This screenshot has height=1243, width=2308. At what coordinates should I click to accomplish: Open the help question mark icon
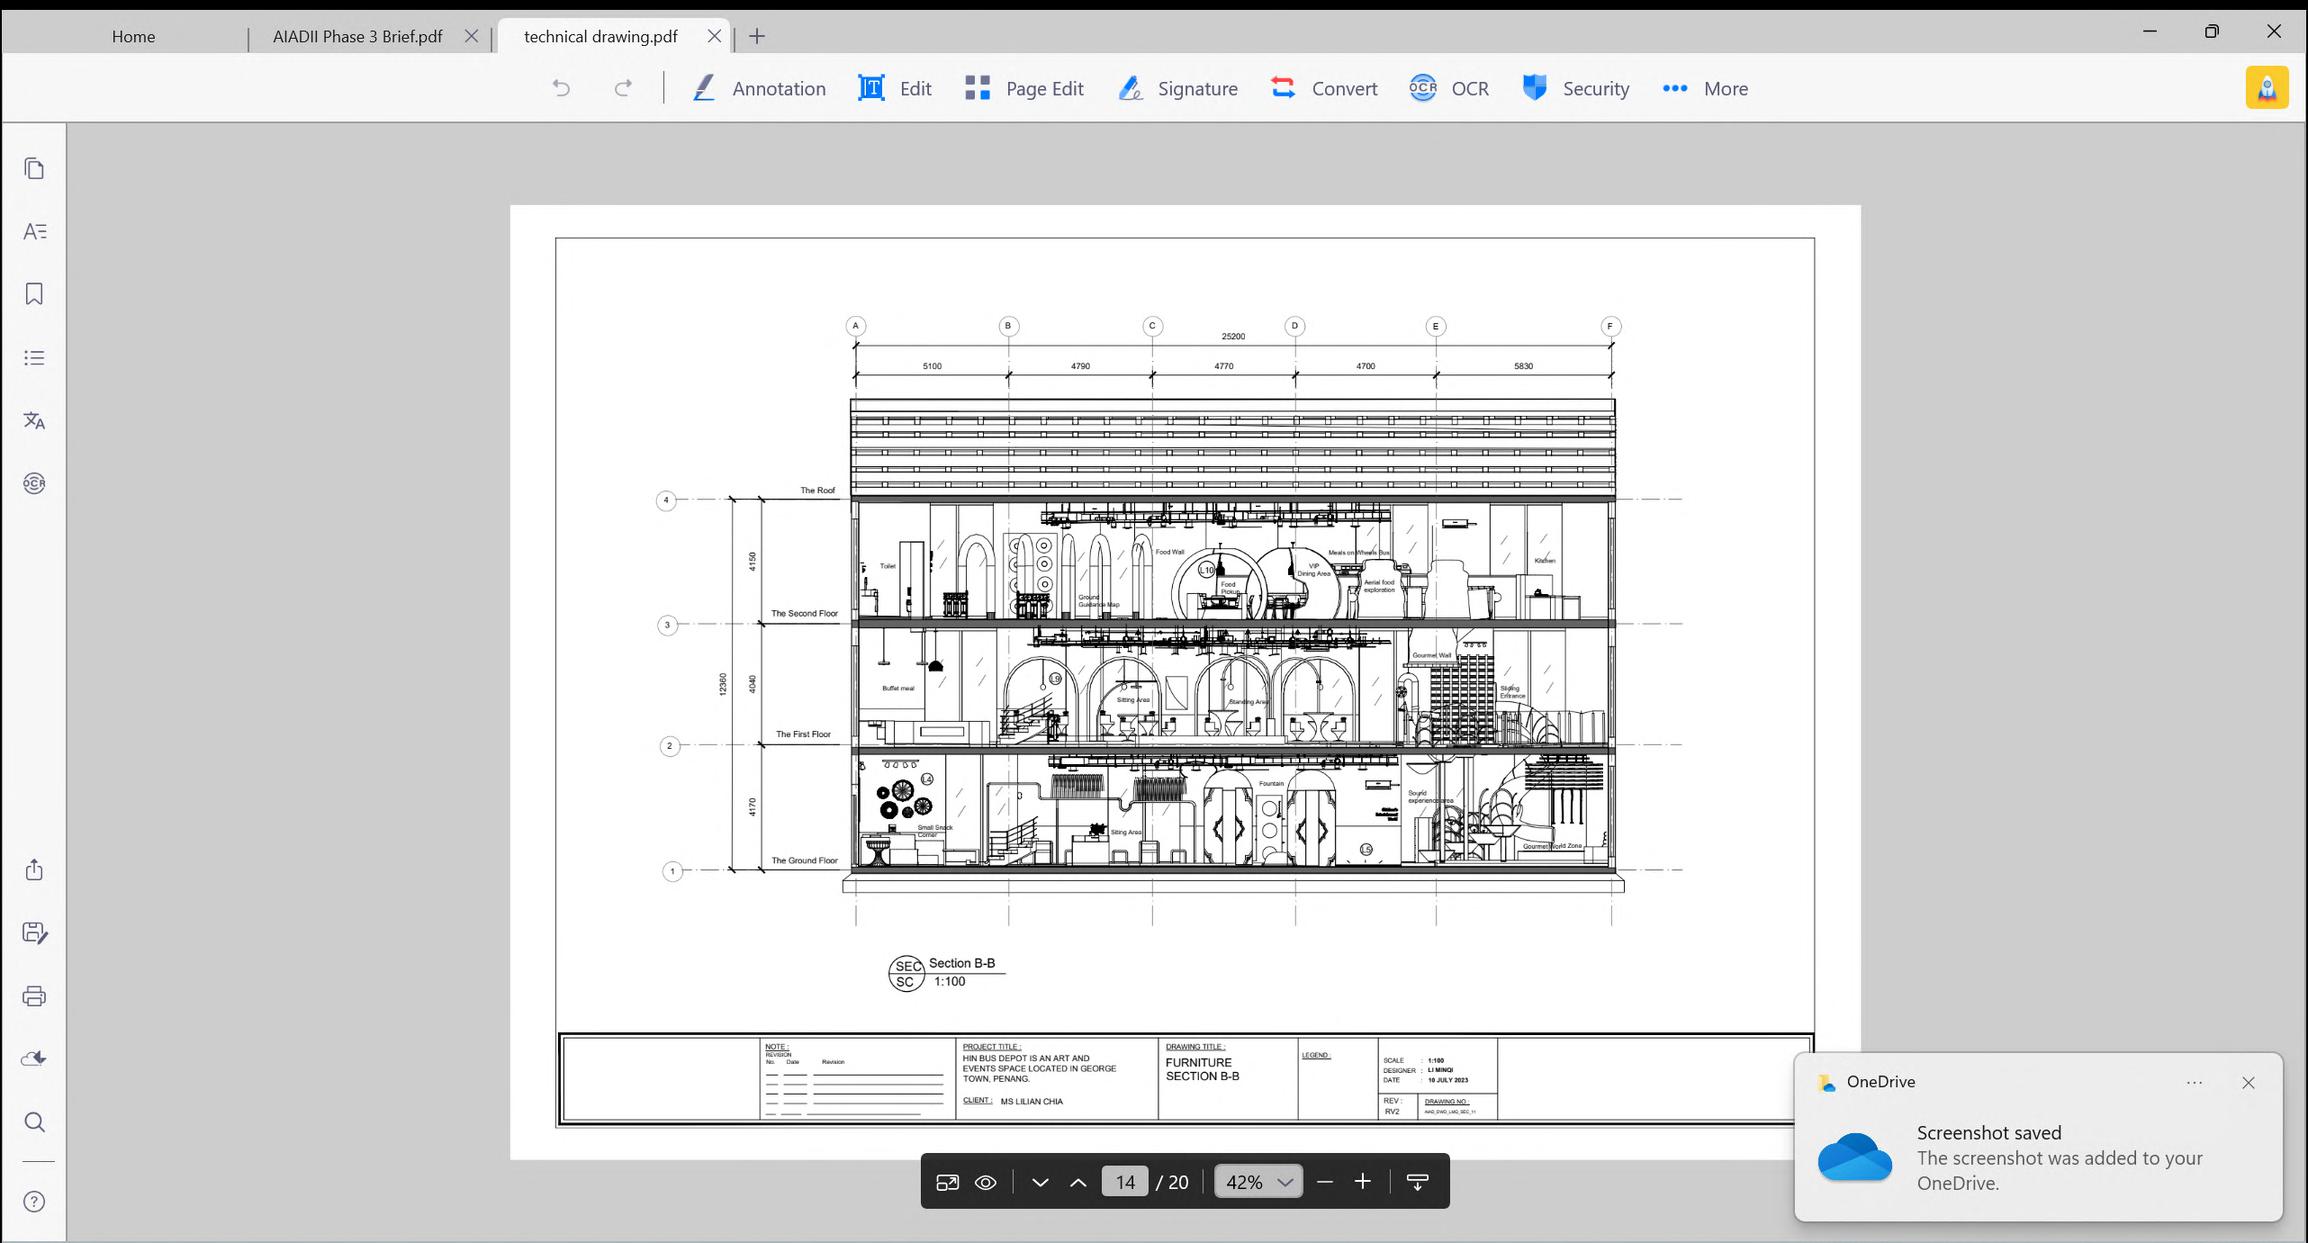click(34, 1202)
